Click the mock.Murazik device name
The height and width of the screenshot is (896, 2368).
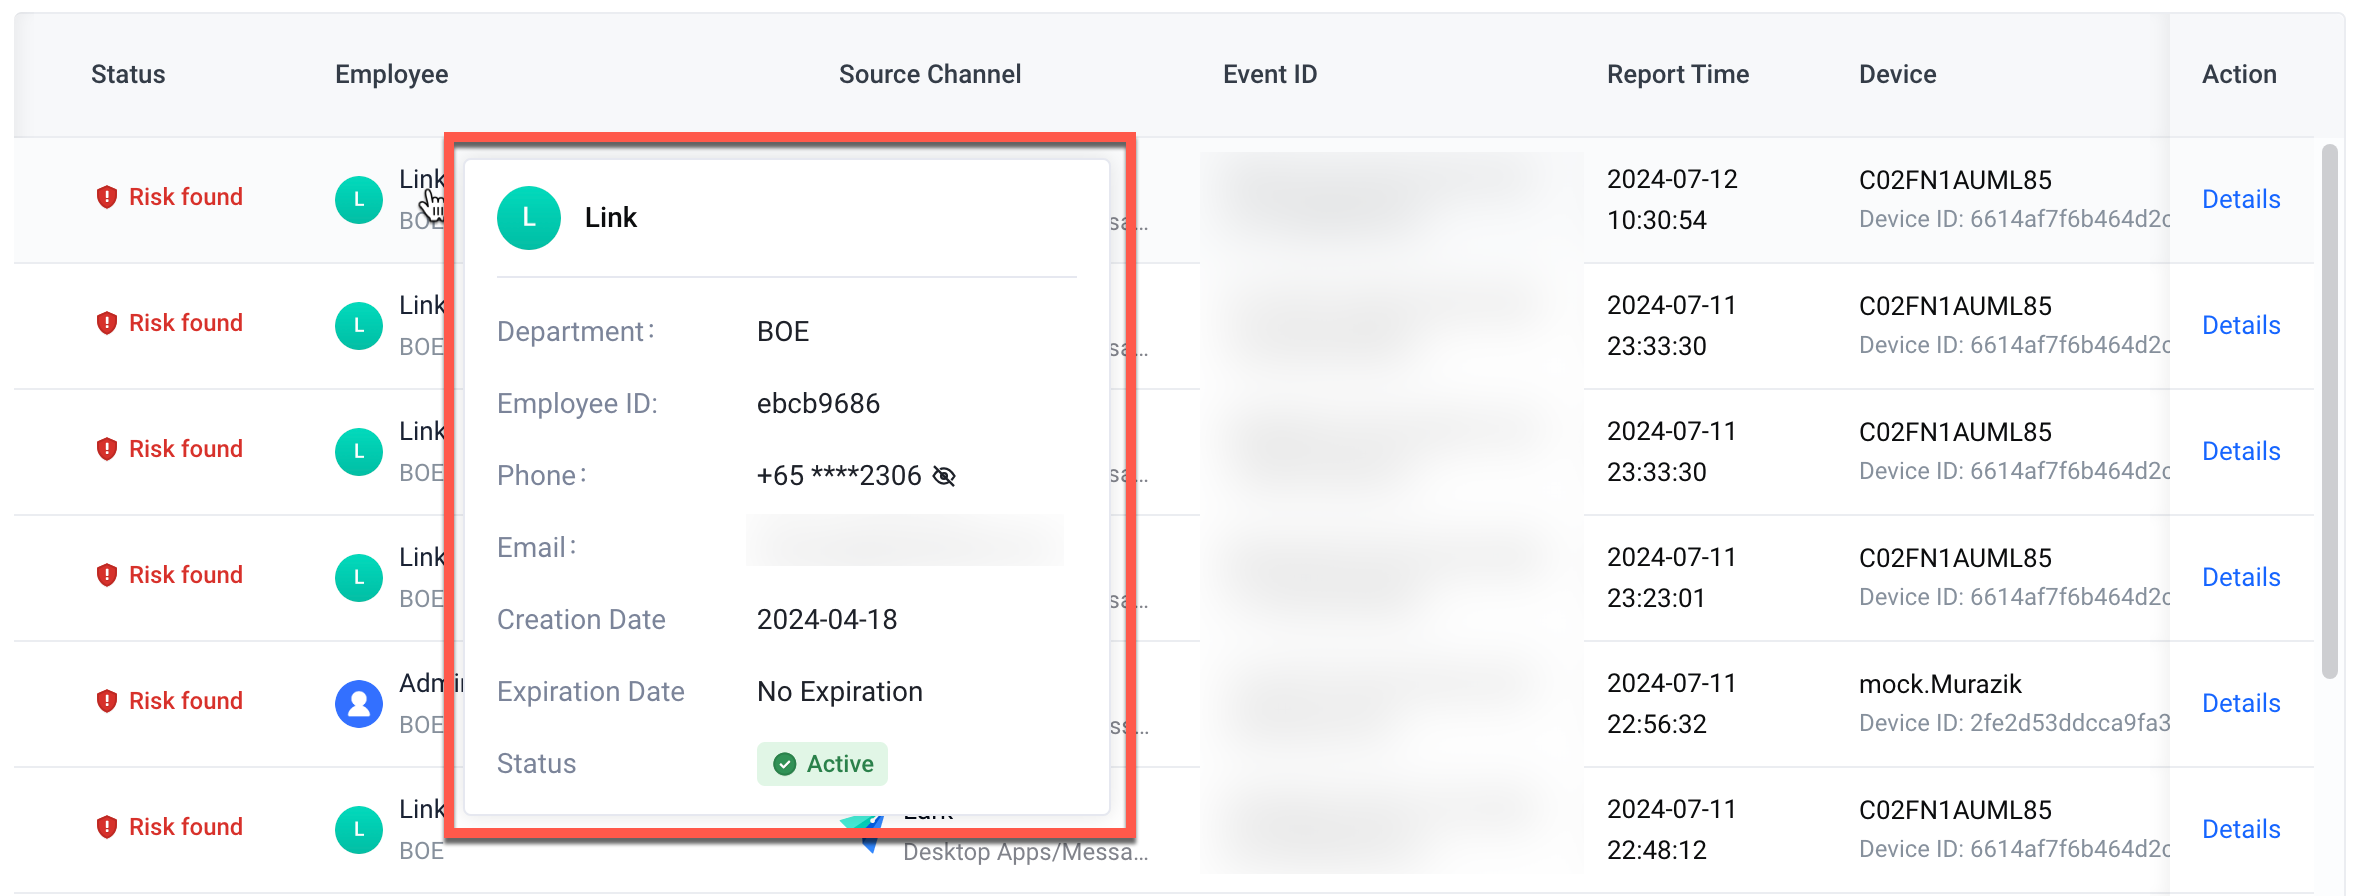click(x=1940, y=684)
